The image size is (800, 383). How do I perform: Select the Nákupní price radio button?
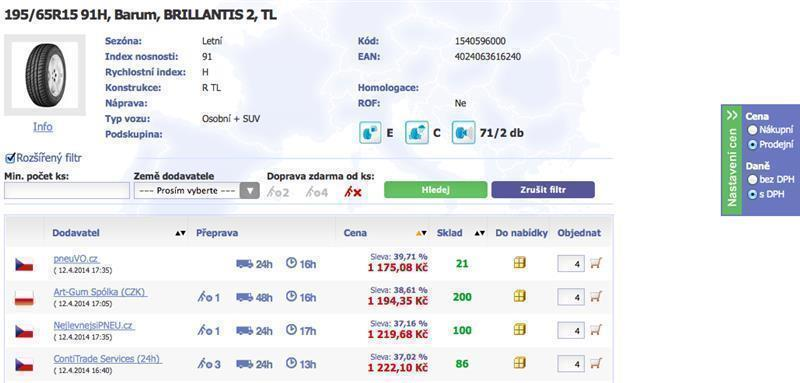tap(752, 130)
